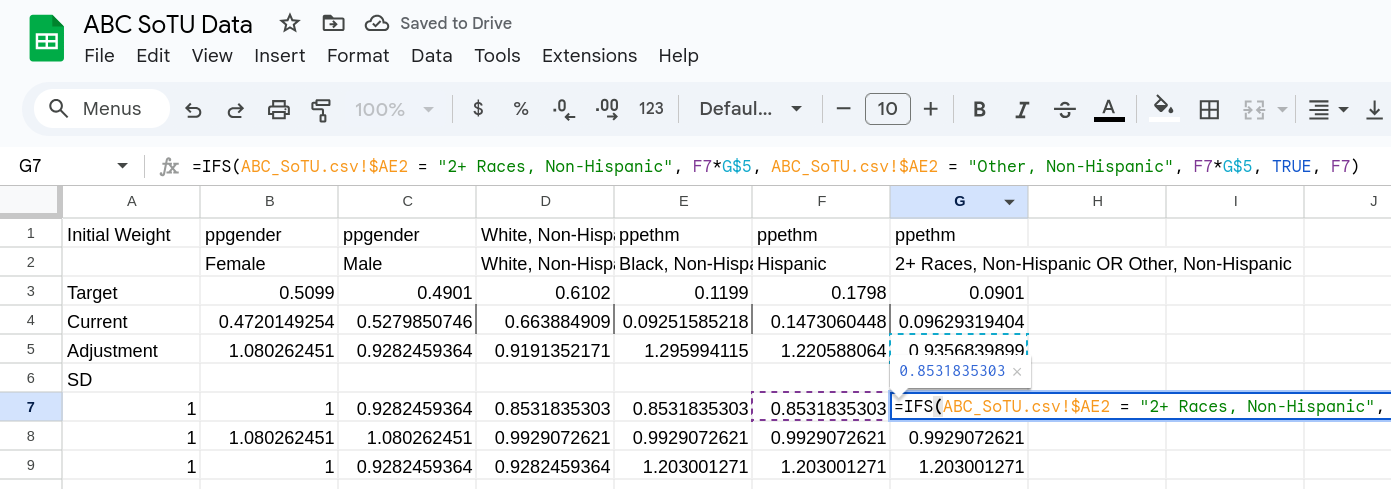
Task: Dismiss the formula result preview tooltip
Action: coord(1017,371)
